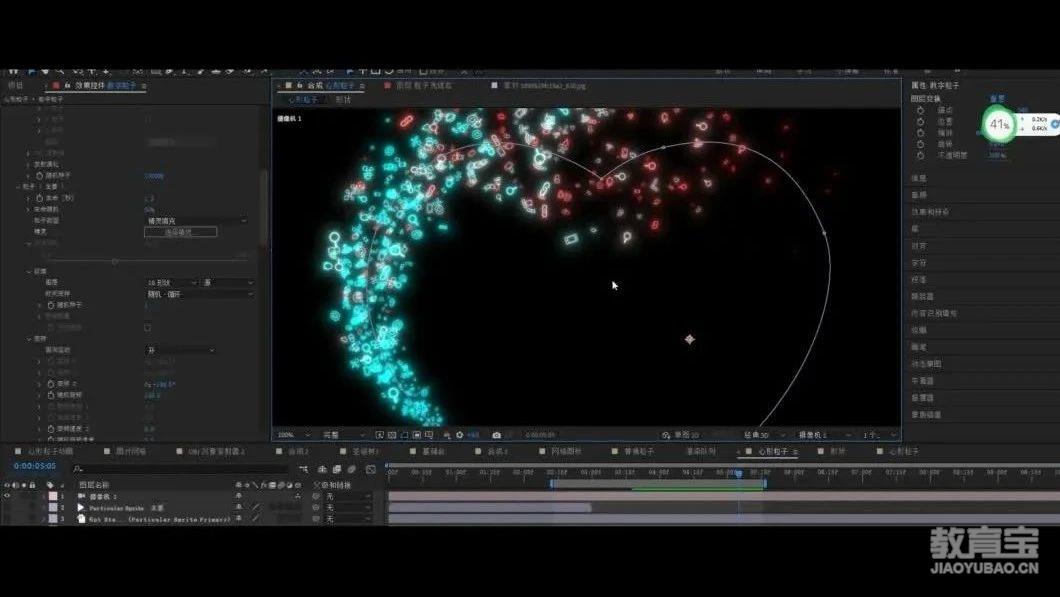Open 对齐 panel header
The width and height of the screenshot is (1060, 597).
click(919, 245)
